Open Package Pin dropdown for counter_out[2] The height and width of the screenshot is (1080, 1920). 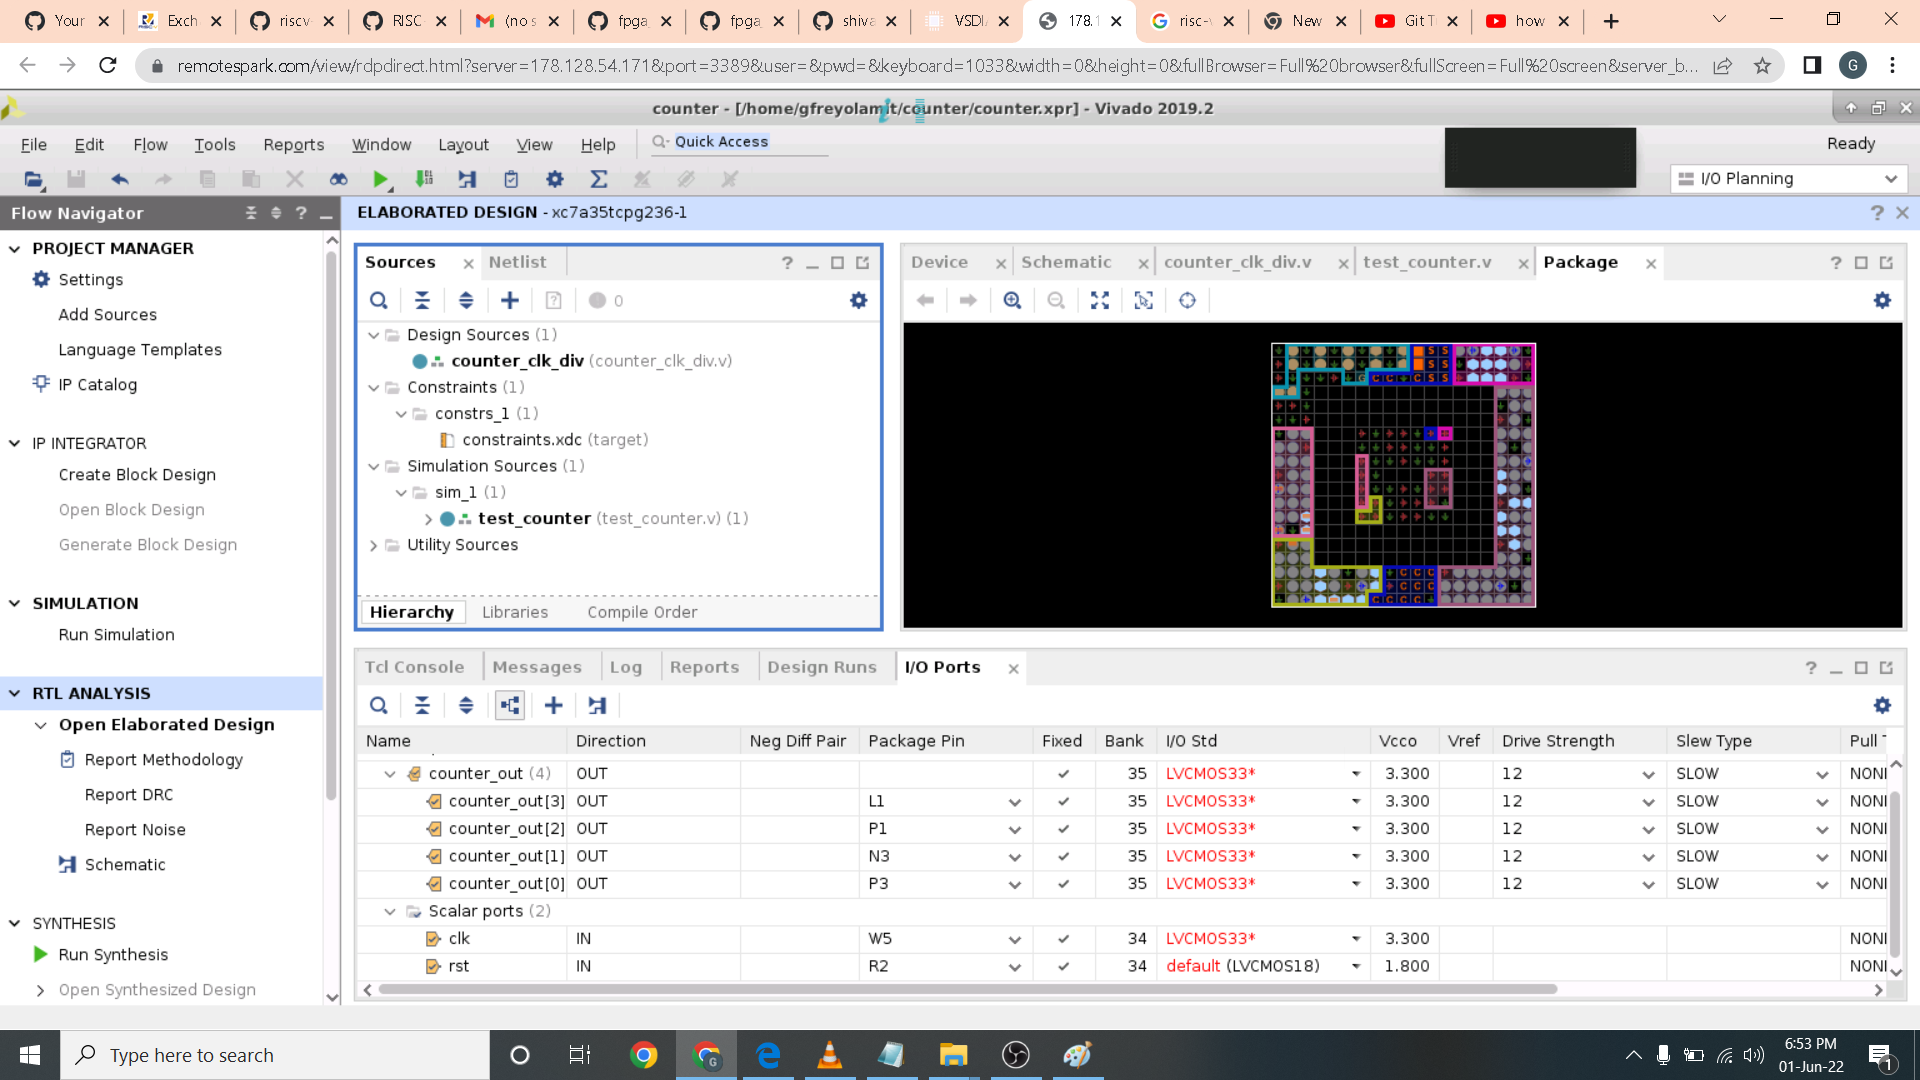click(x=1014, y=829)
